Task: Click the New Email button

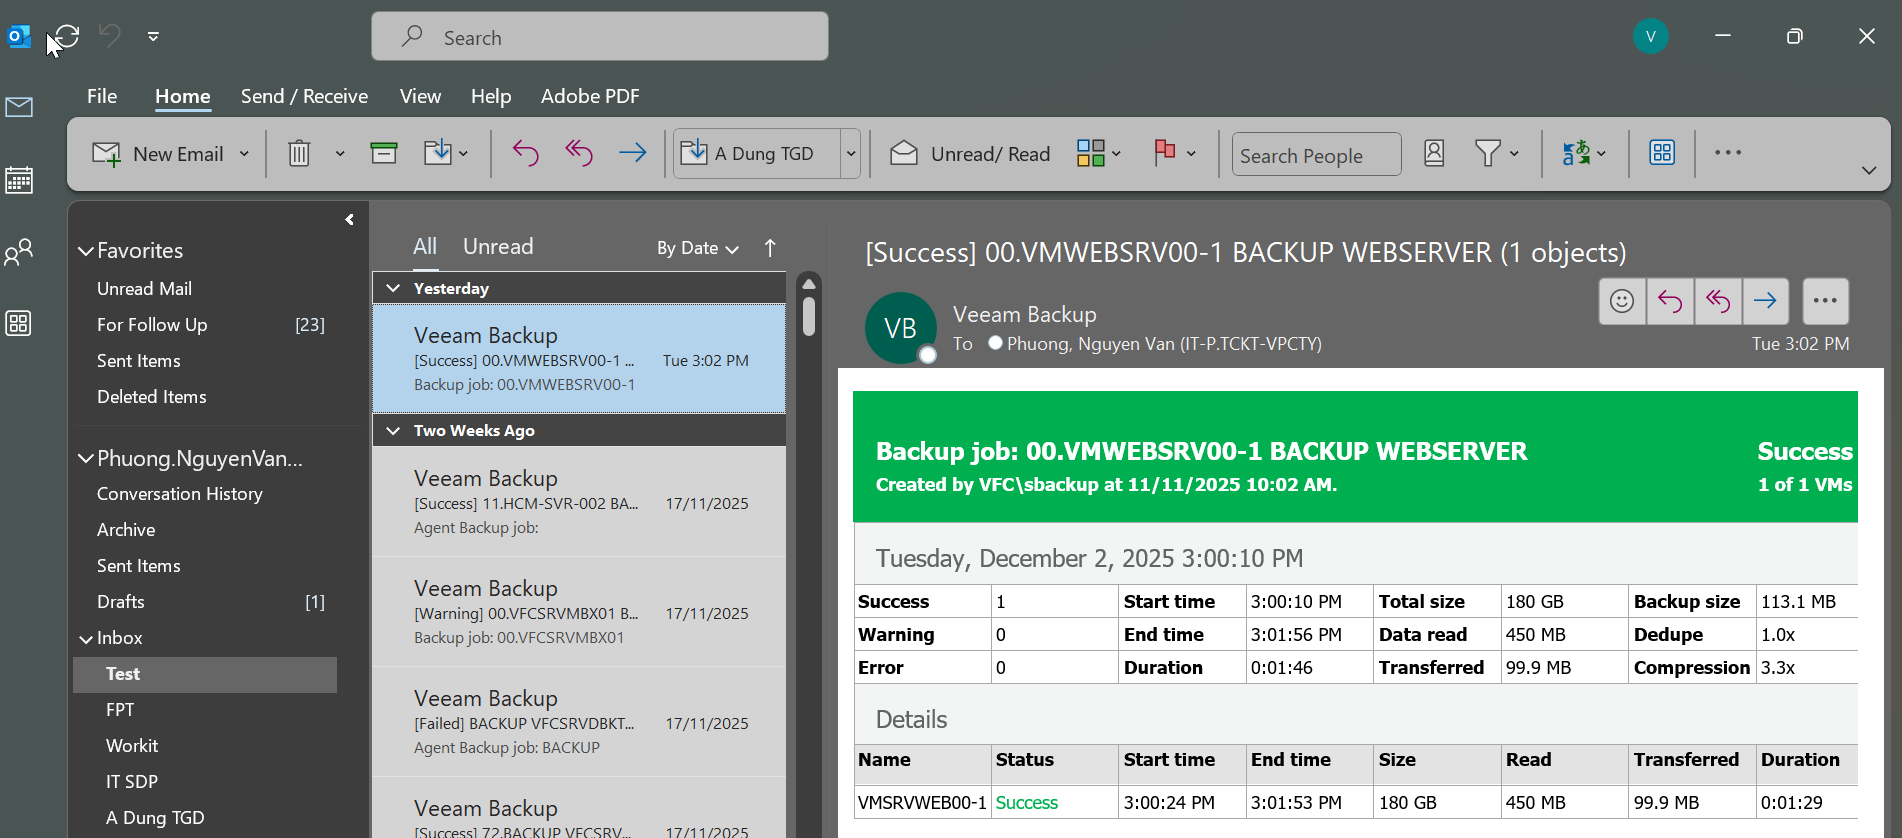Action: [x=160, y=154]
